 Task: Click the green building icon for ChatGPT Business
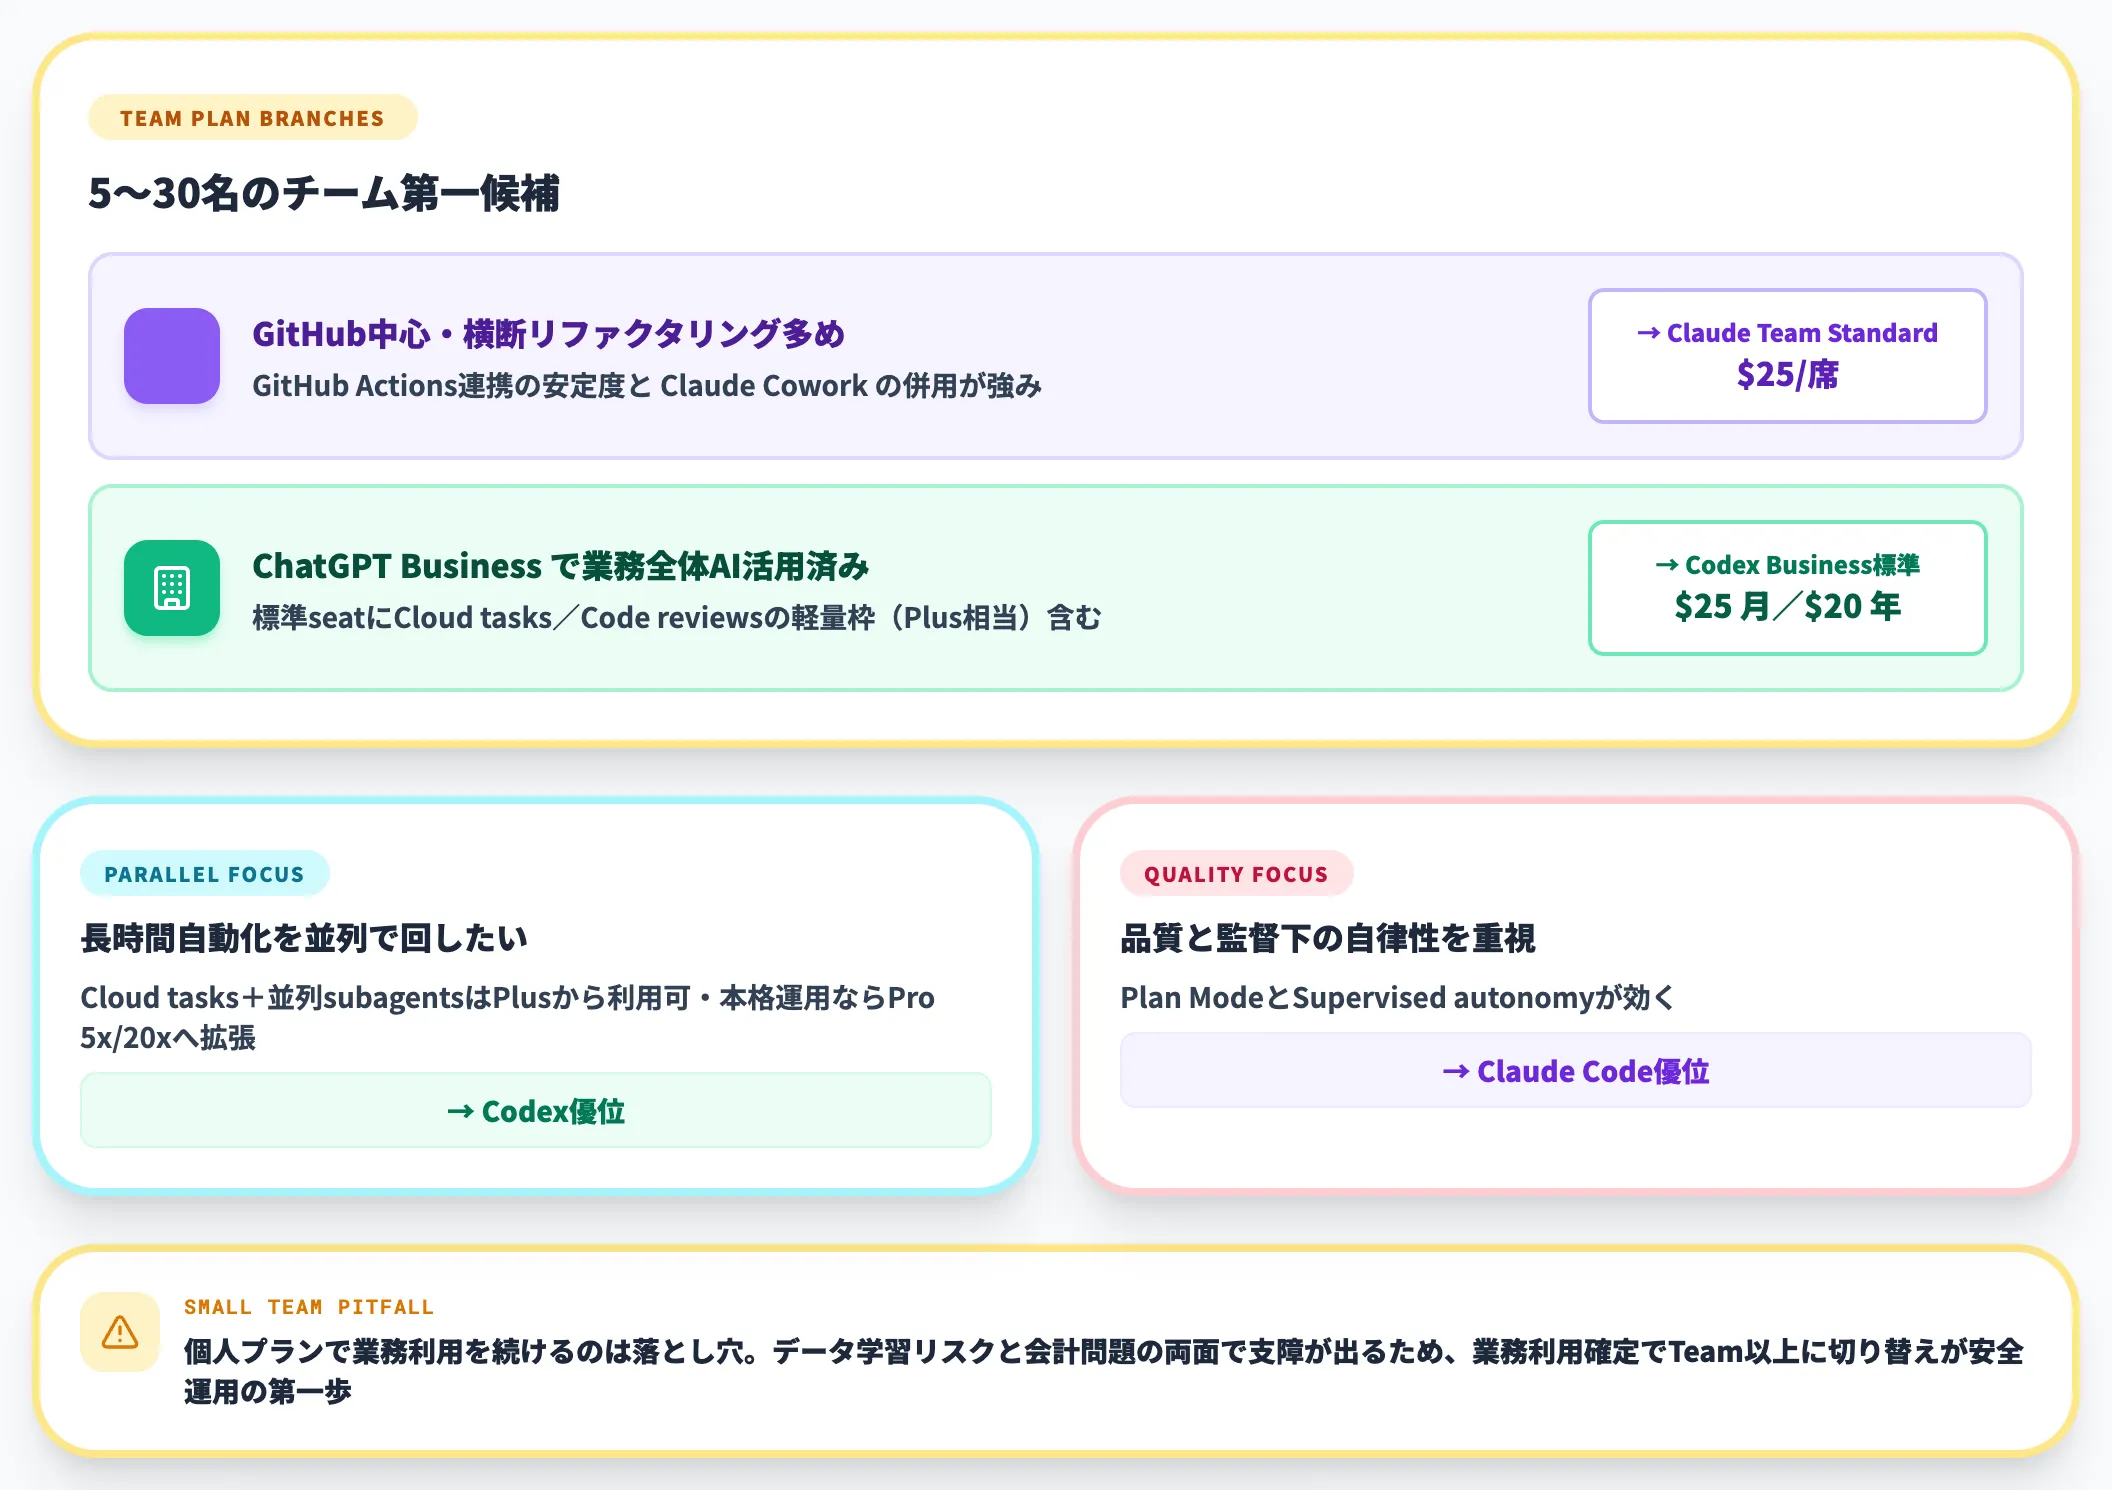[x=172, y=588]
